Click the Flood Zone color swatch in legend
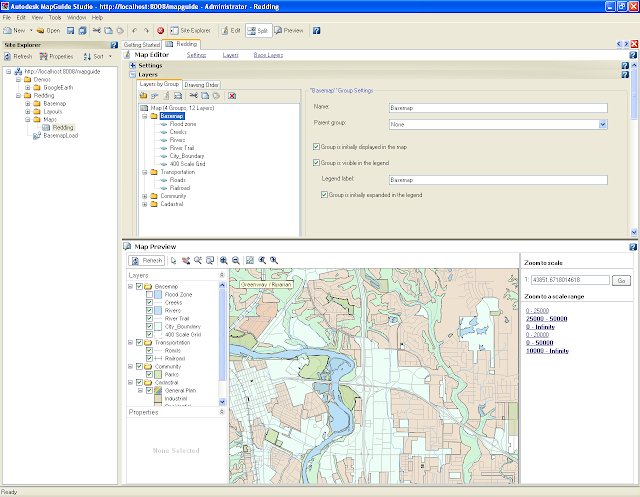Viewport: 640px width, 497px height. coord(158,295)
